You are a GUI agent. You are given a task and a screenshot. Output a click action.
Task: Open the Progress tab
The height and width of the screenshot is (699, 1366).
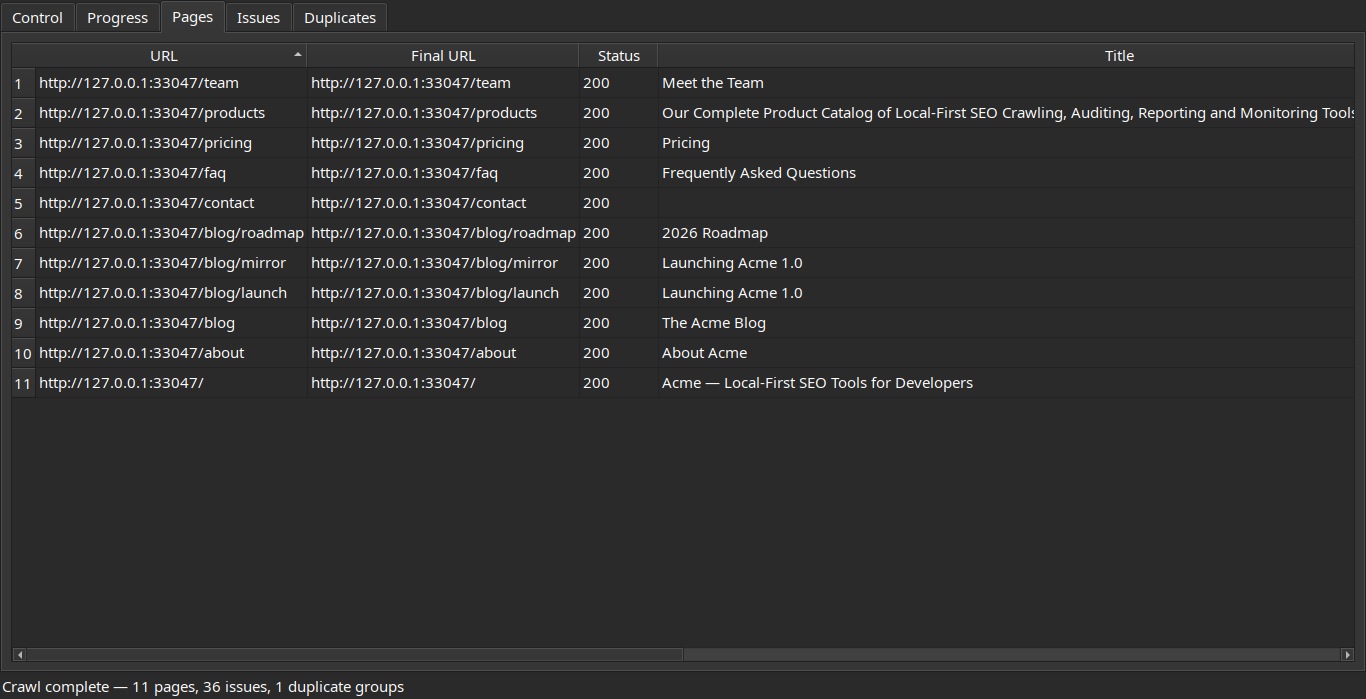point(118,18)
